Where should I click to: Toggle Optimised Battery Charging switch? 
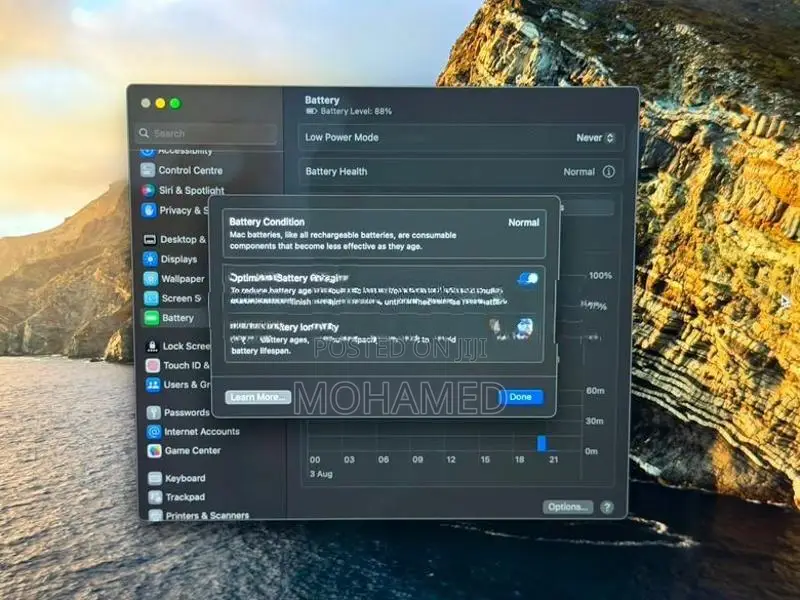coord(528,279)
